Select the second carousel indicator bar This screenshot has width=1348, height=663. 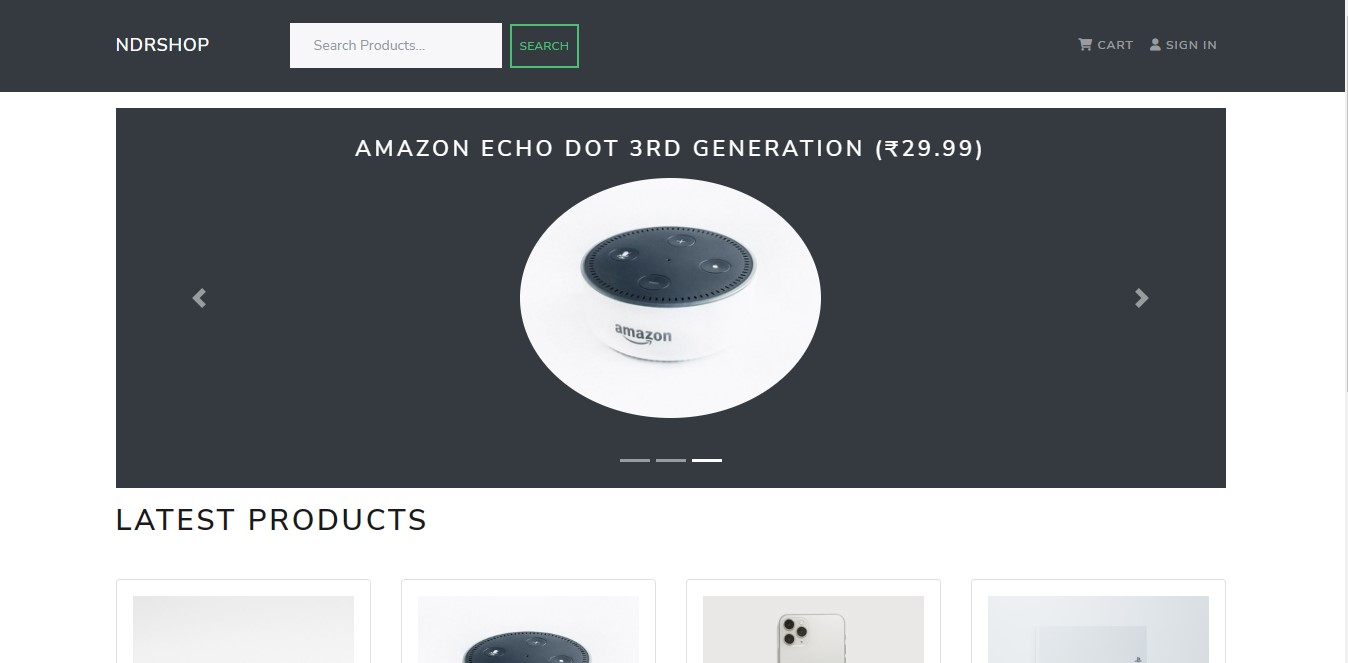click(671, 460)
